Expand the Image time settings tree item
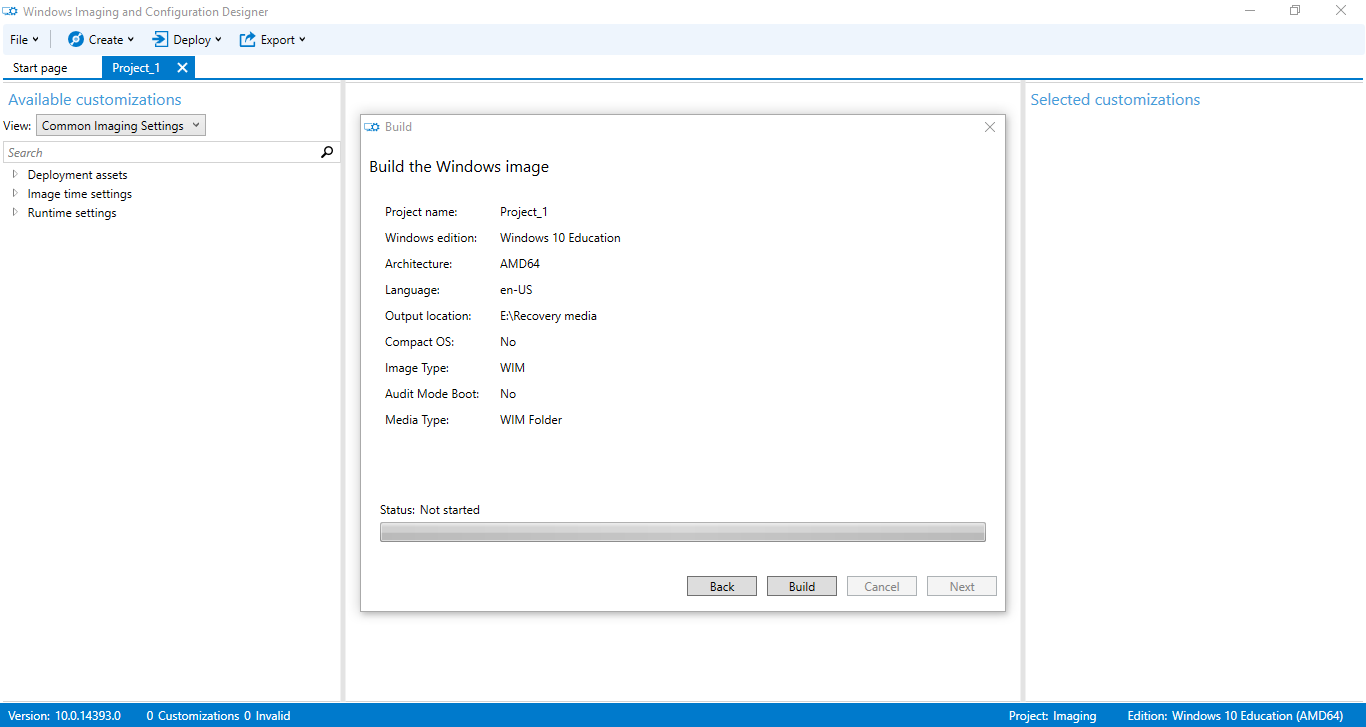1366x727 pixels. (14, 193)
